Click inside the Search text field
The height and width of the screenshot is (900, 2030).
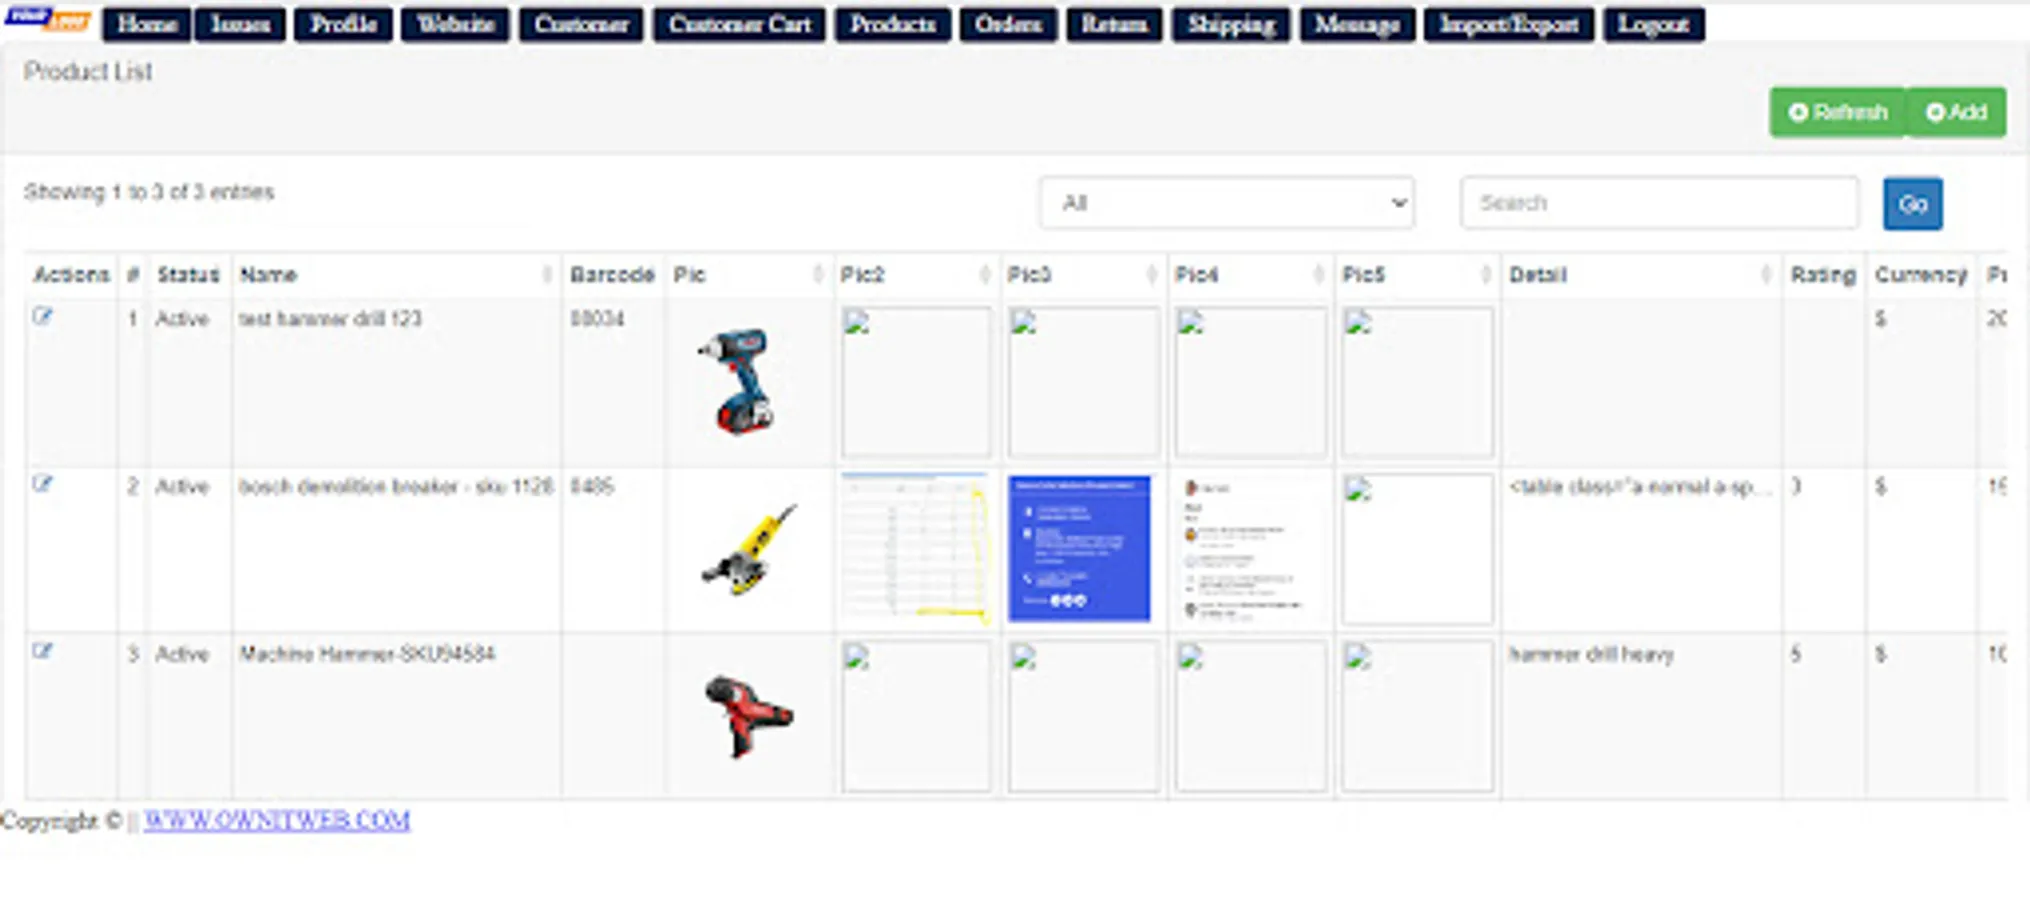(x=1660, y=203)
